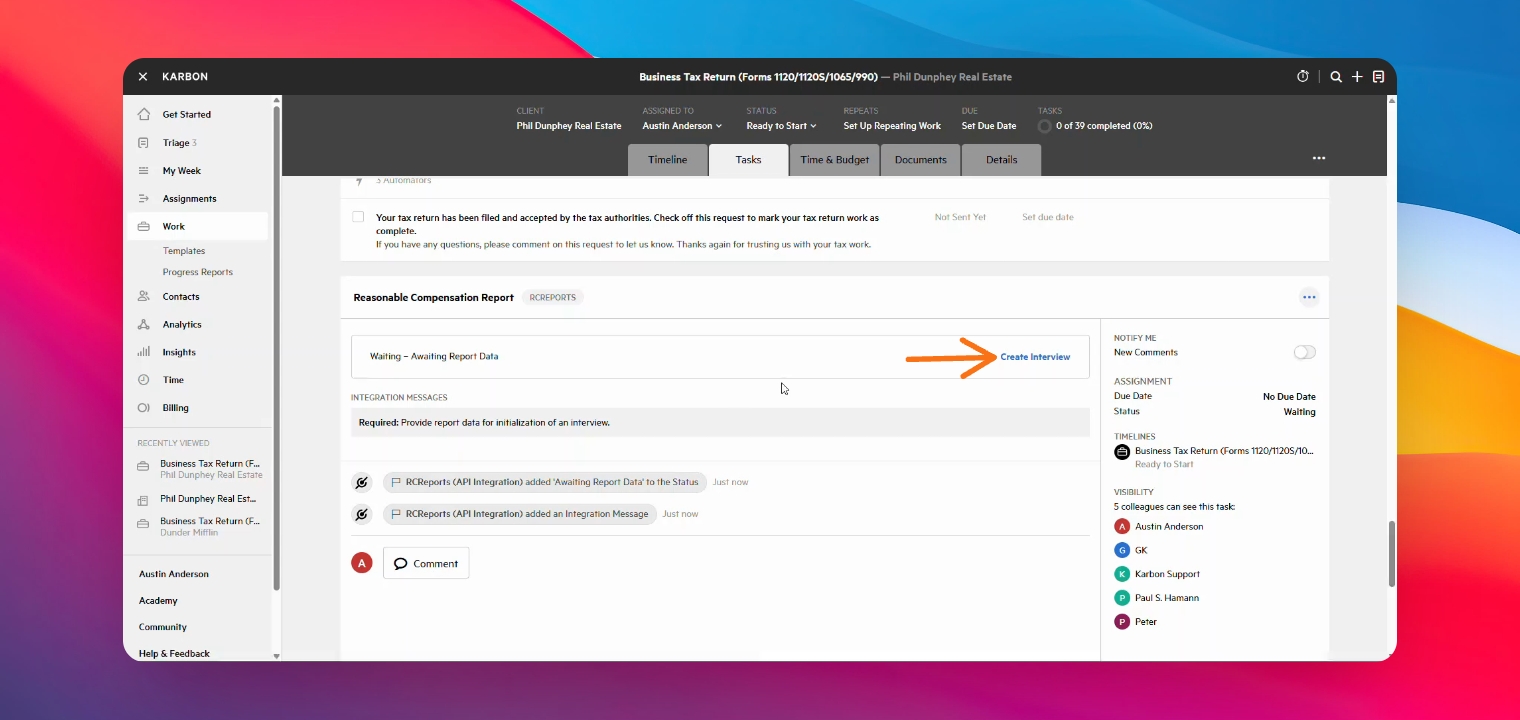1520x720 pixels.
Task: Click the Work briefcase icon
Action: coord(144,227)
